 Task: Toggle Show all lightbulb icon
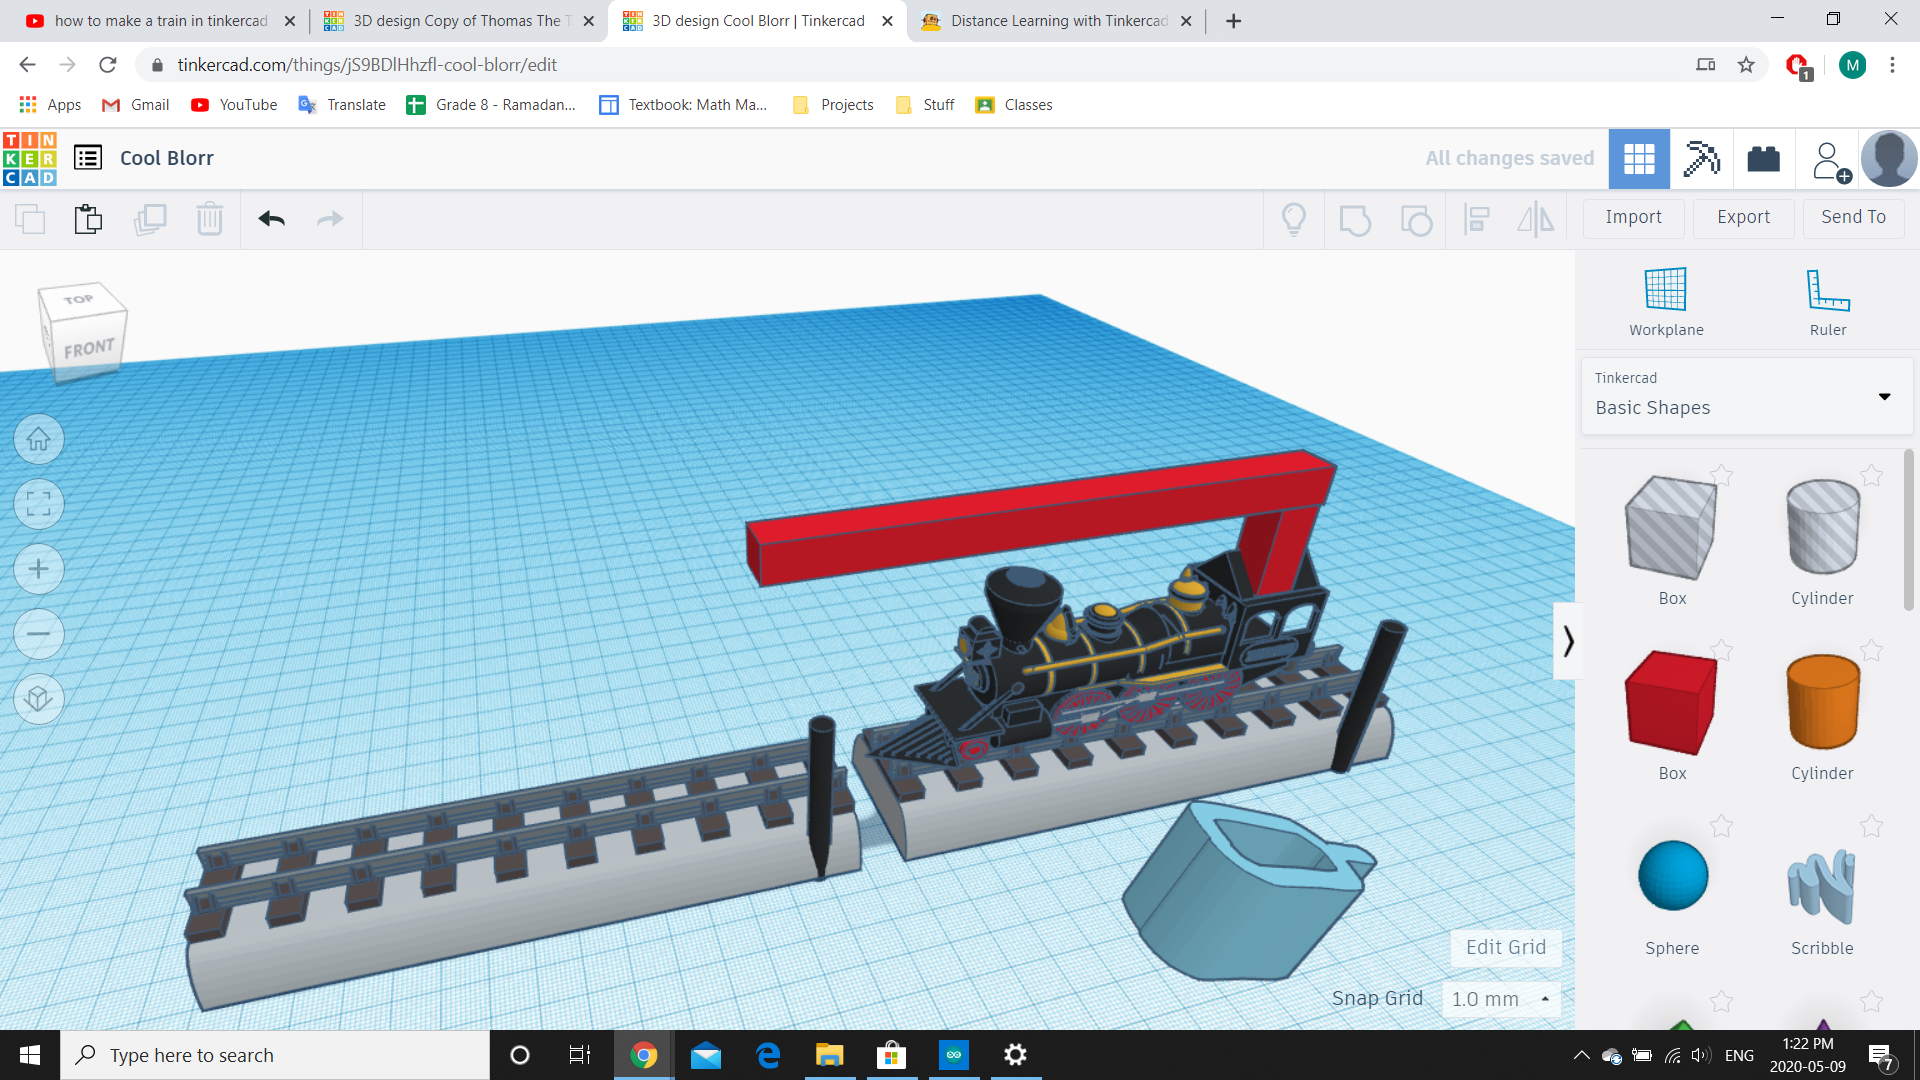1294,218
